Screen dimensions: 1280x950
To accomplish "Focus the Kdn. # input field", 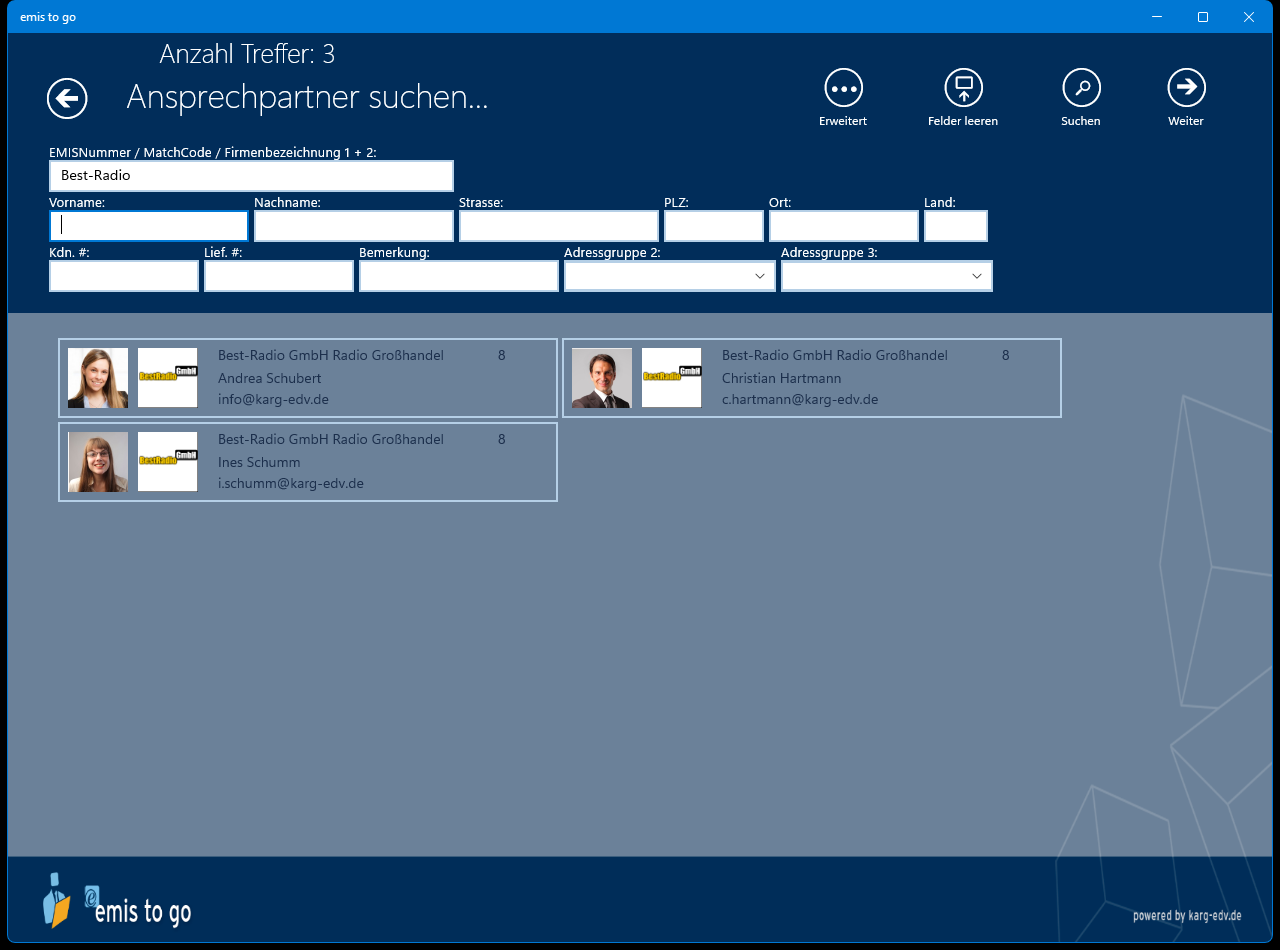I will 124,276.
